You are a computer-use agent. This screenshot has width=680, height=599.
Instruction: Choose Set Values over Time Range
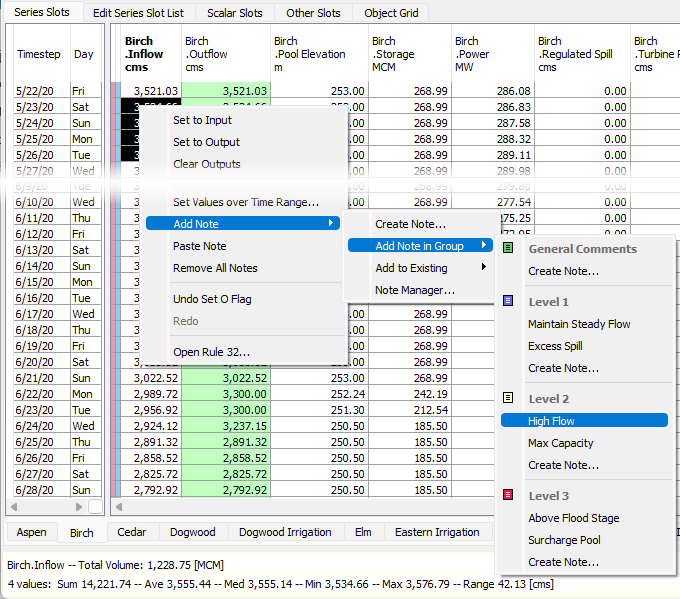point(246,202)
